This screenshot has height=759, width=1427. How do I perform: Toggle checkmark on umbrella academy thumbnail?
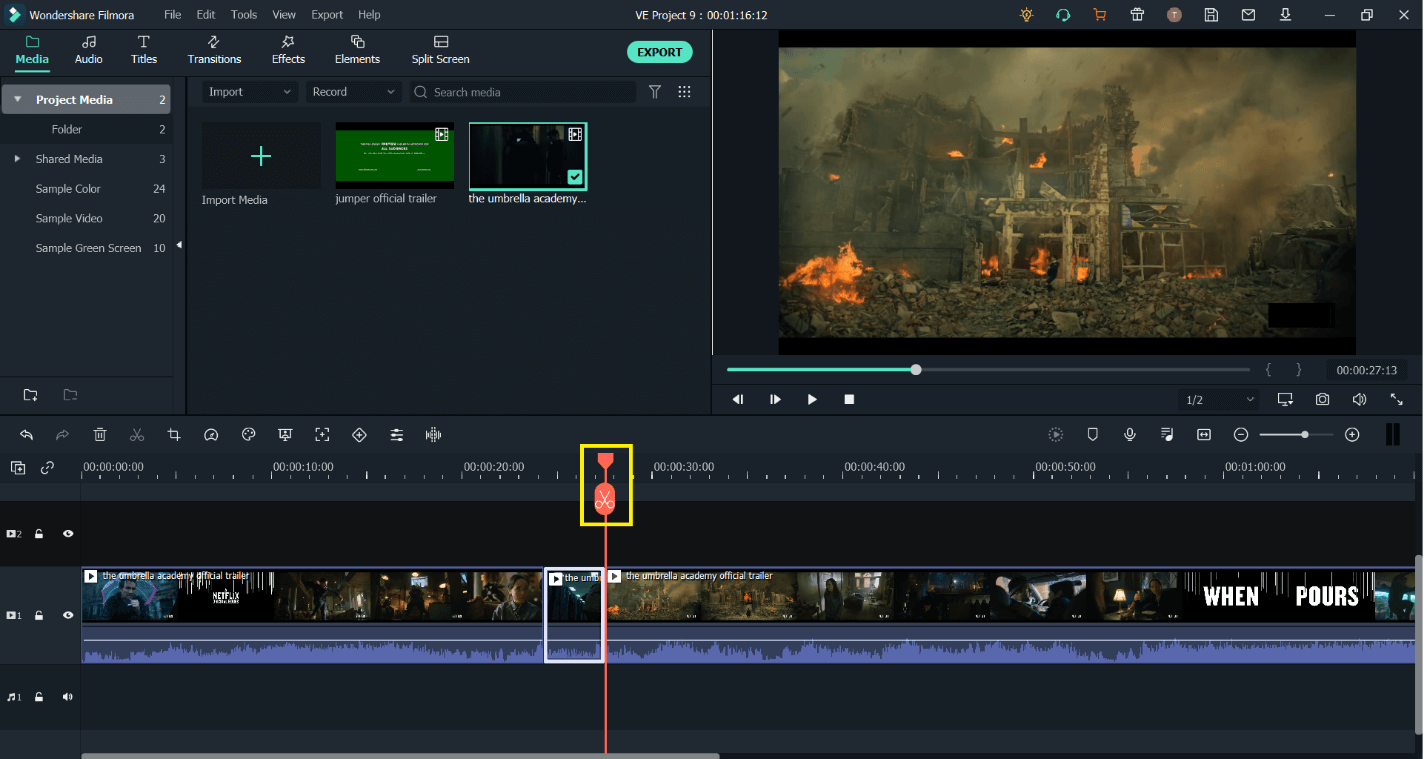(x=575, y=177)
